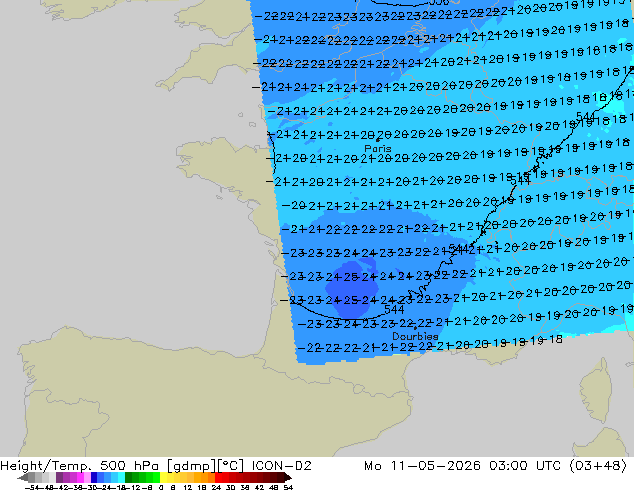Screen dimensions: 634x490
Task: Click the bright red swatch in the color scale
Action: 218,477
